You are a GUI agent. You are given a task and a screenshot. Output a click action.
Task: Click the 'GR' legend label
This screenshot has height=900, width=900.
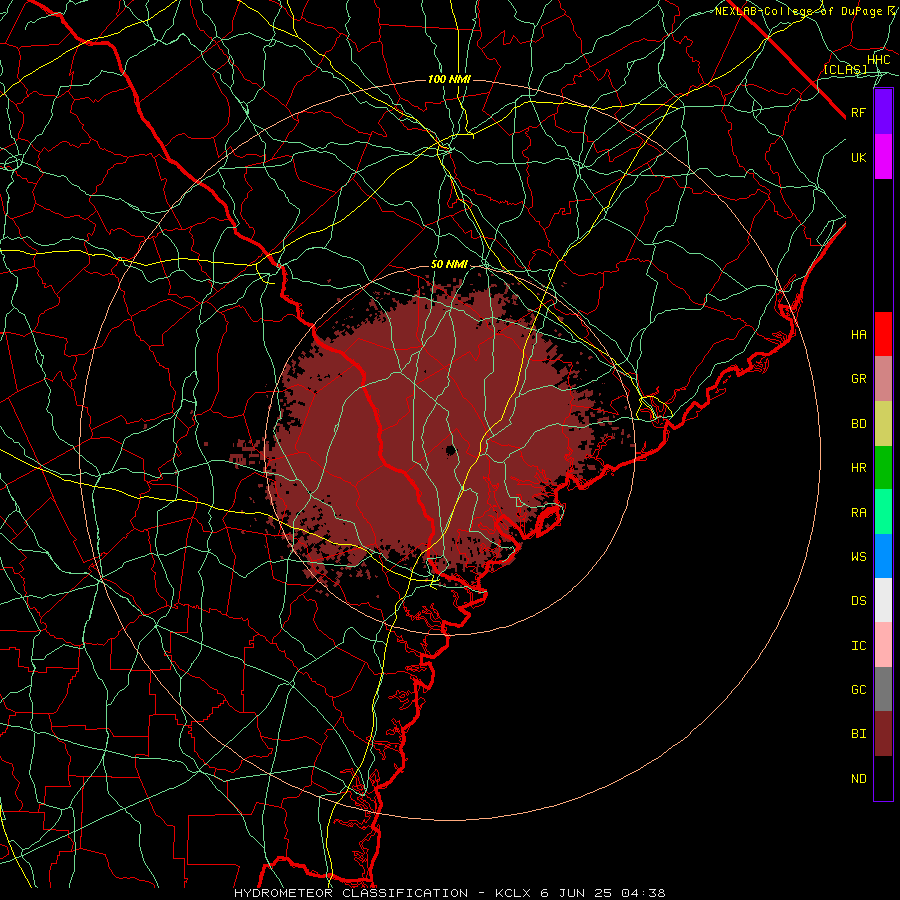pos(858,379)
